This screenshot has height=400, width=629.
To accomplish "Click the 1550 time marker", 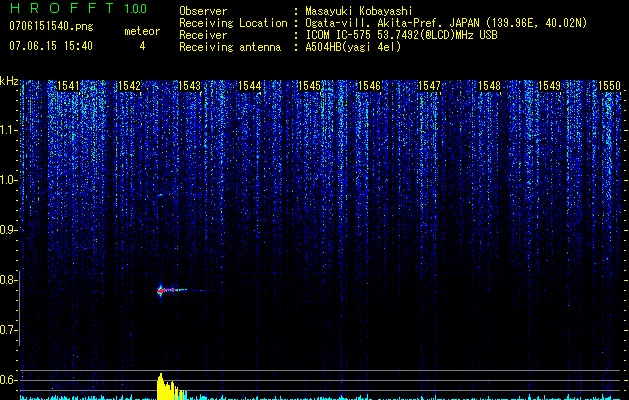I will (x=609, y=85).
